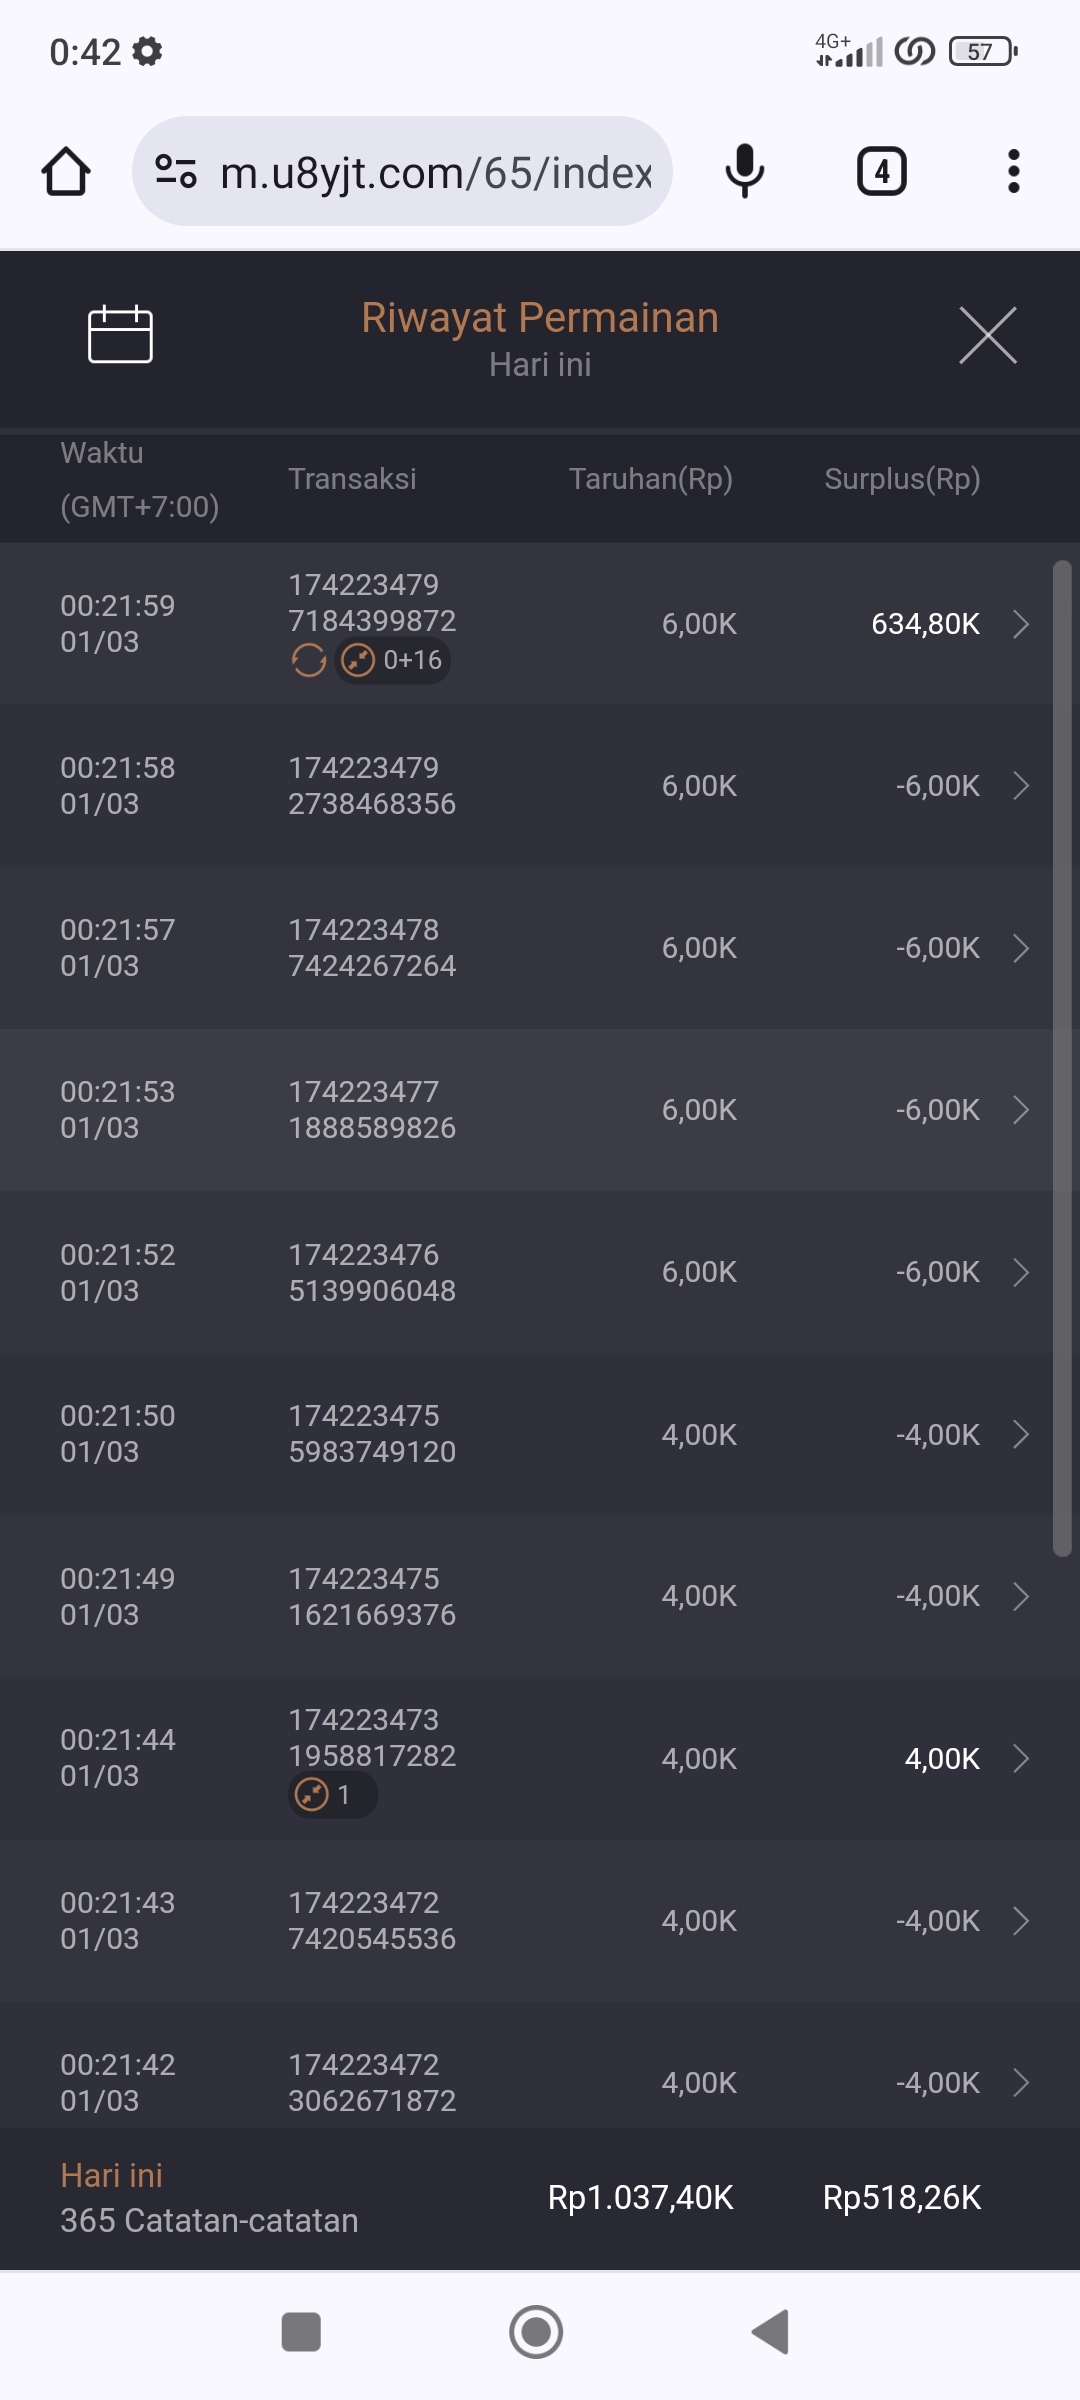The width and height of the screenshot is (1080, 2400).
Task: Tap the m.u8yjt.com address bar
Action: pos(435,172)
